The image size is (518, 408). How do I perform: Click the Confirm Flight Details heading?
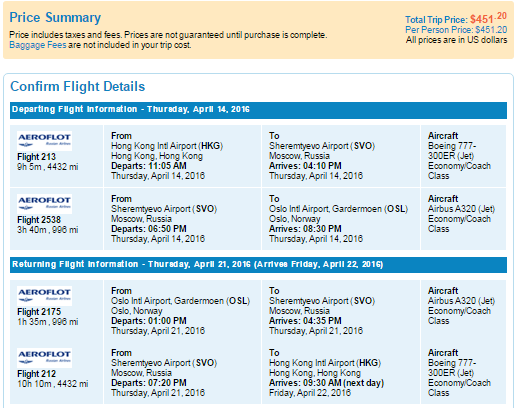pos(78,86)
